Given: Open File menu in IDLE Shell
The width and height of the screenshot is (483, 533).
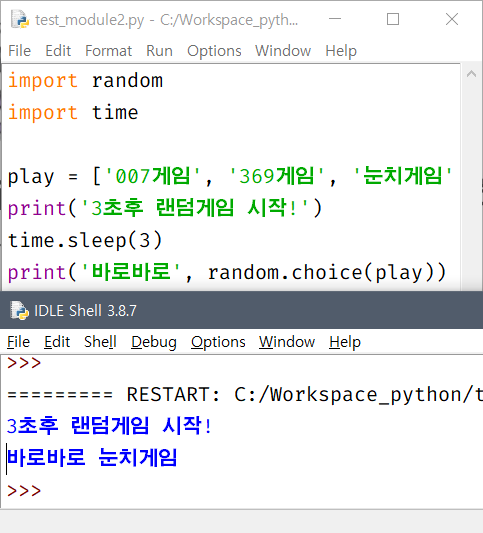Looking at the screenshot, I should [18, 342].
